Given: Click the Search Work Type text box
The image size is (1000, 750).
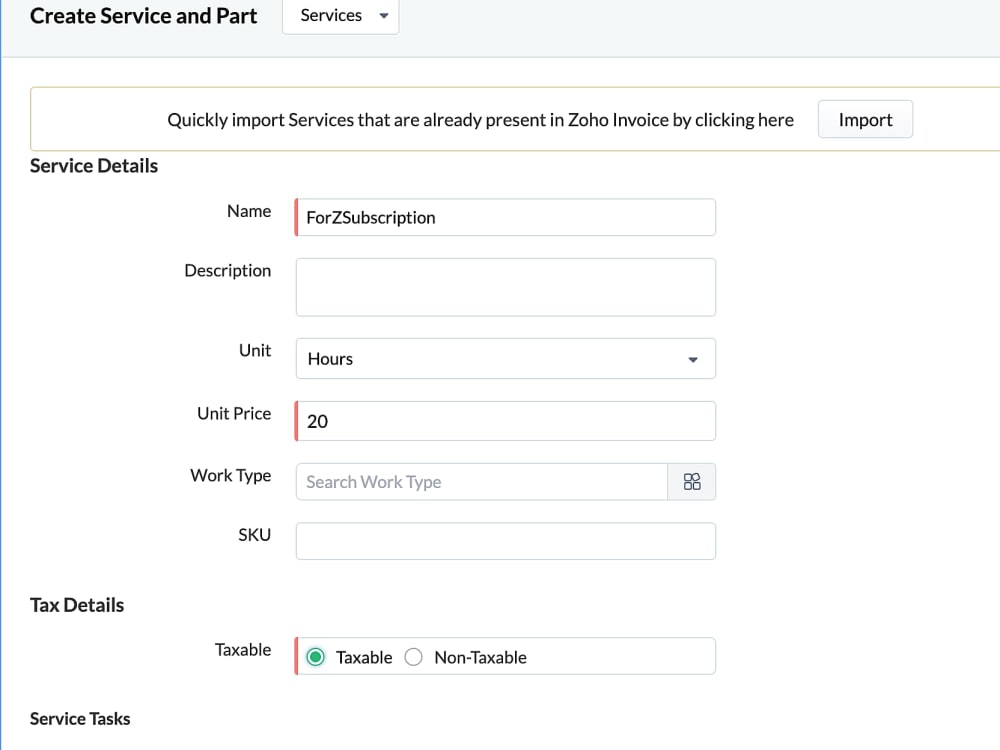Looking at the screenshot, I should coord(480,481).
